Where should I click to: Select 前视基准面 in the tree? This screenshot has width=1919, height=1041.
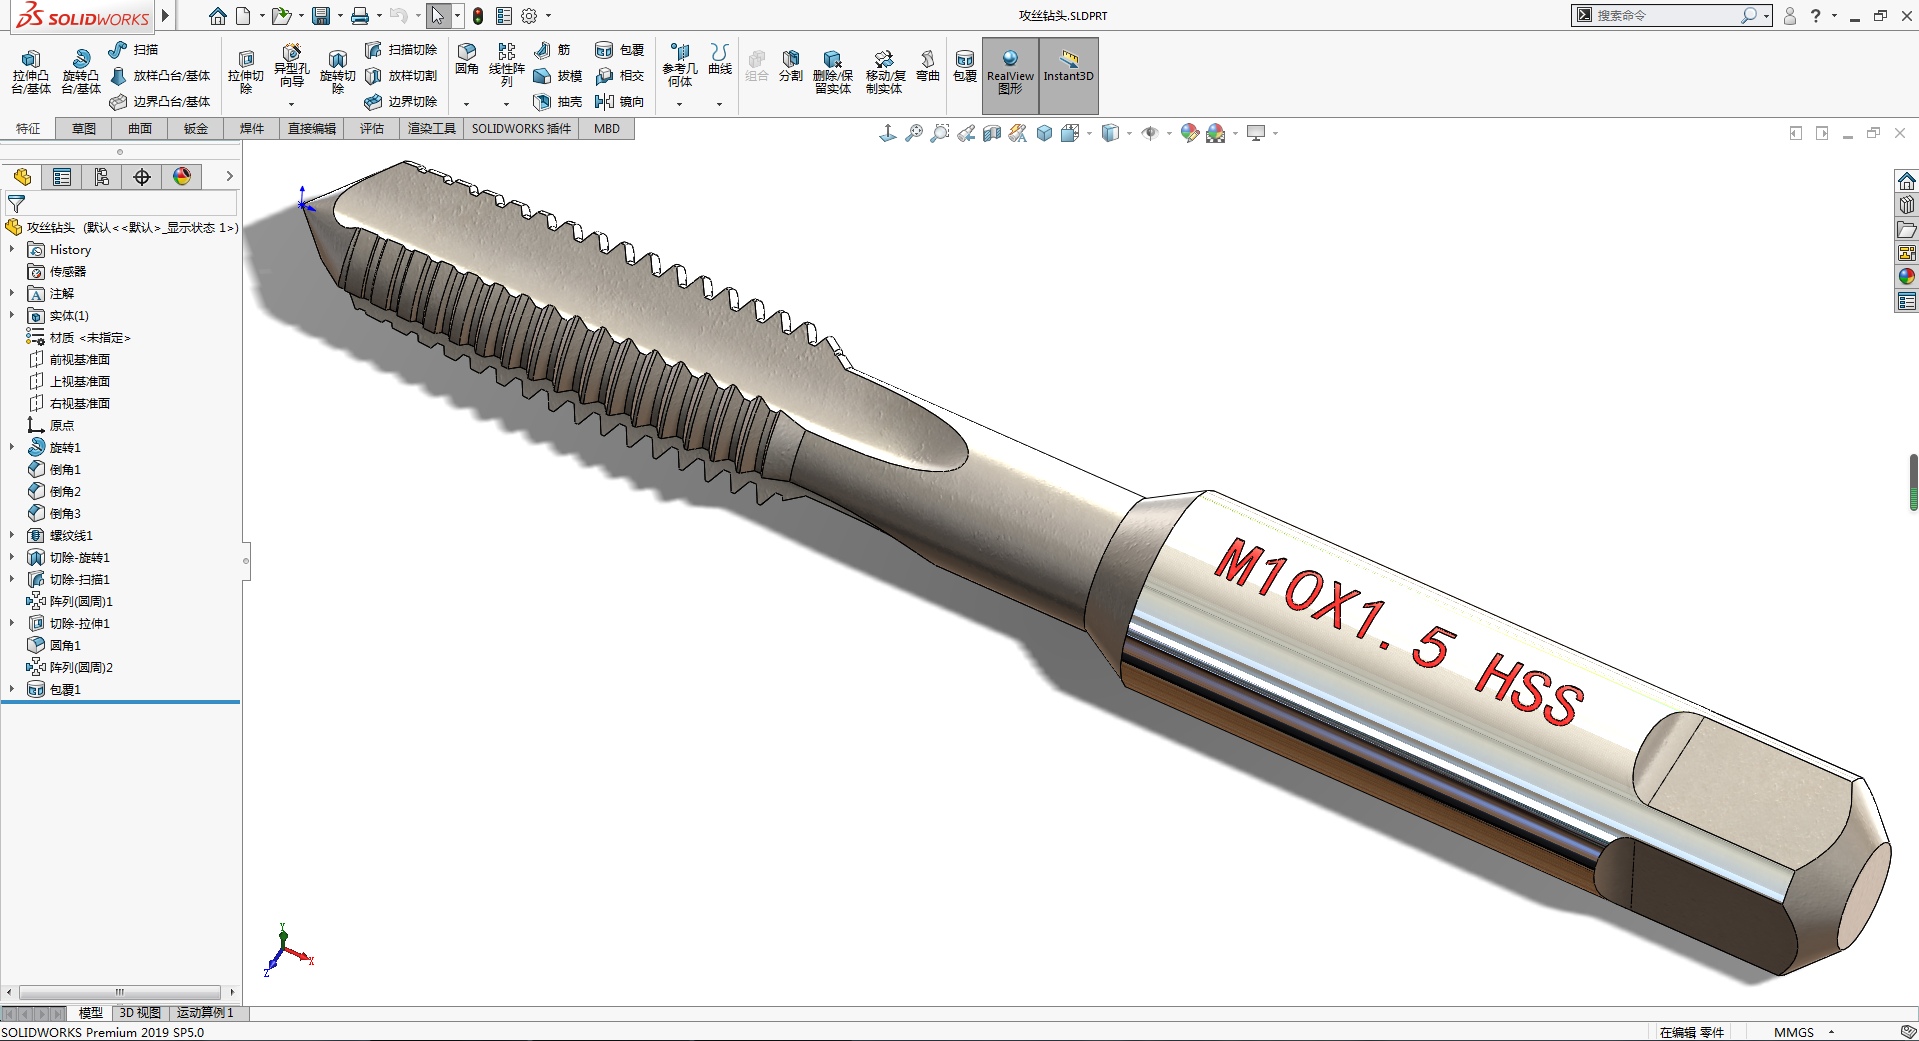pos(69,359)
